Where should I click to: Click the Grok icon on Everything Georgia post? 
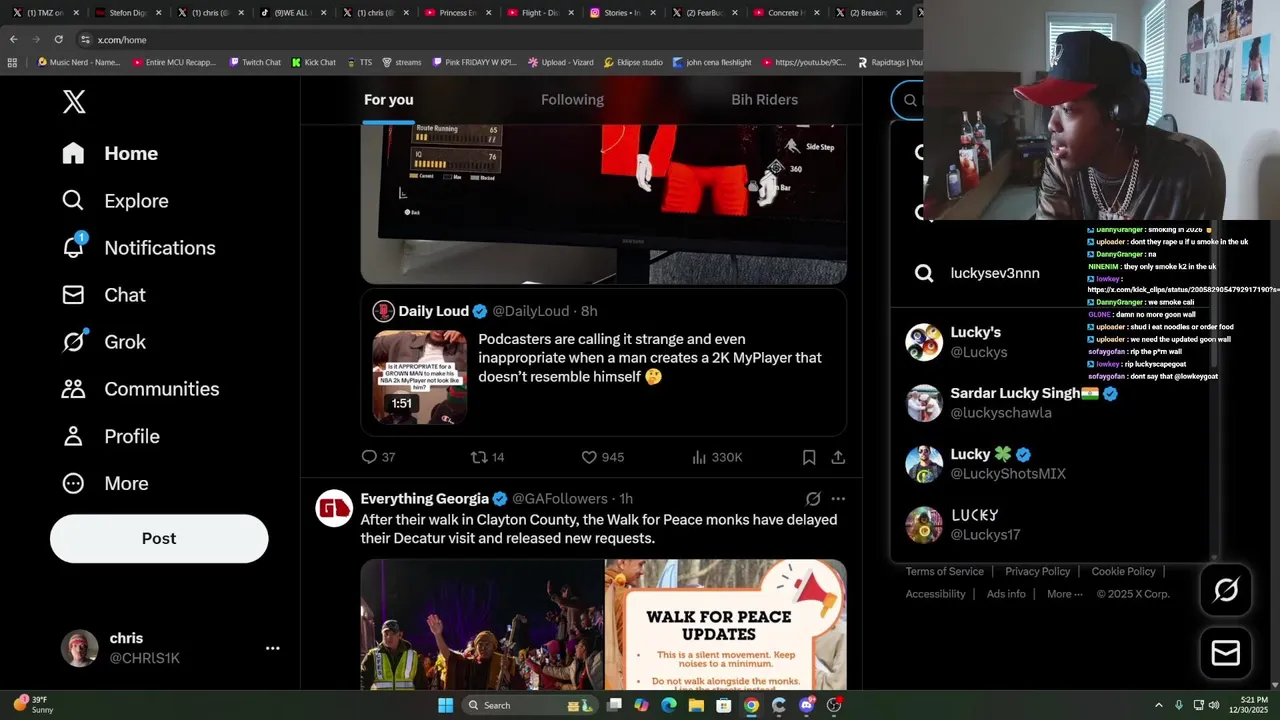(813, 498)
